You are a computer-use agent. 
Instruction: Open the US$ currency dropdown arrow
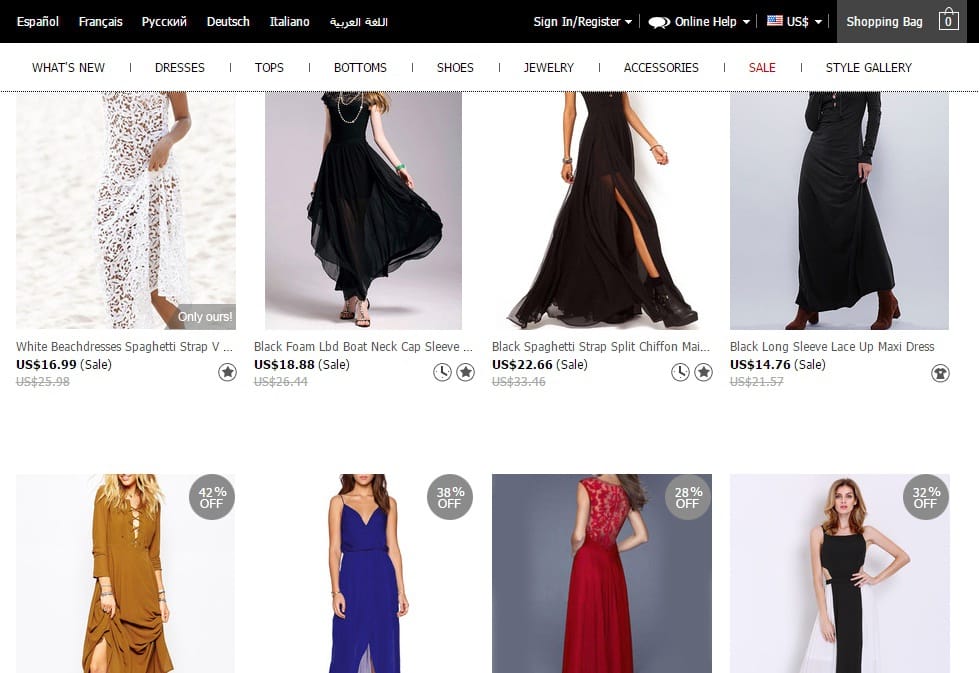(x=818, y=22)
